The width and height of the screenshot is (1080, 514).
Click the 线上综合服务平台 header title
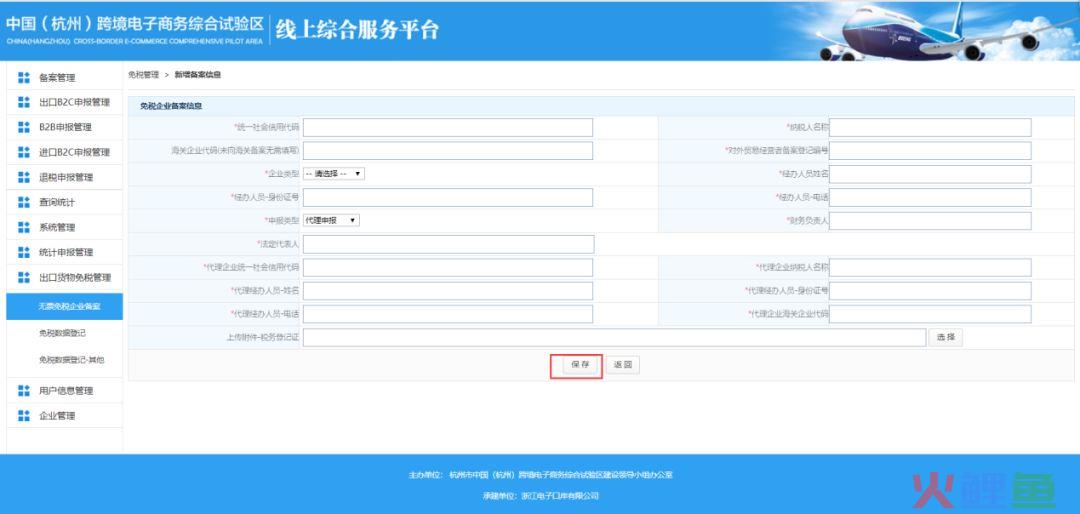(357, 30)
